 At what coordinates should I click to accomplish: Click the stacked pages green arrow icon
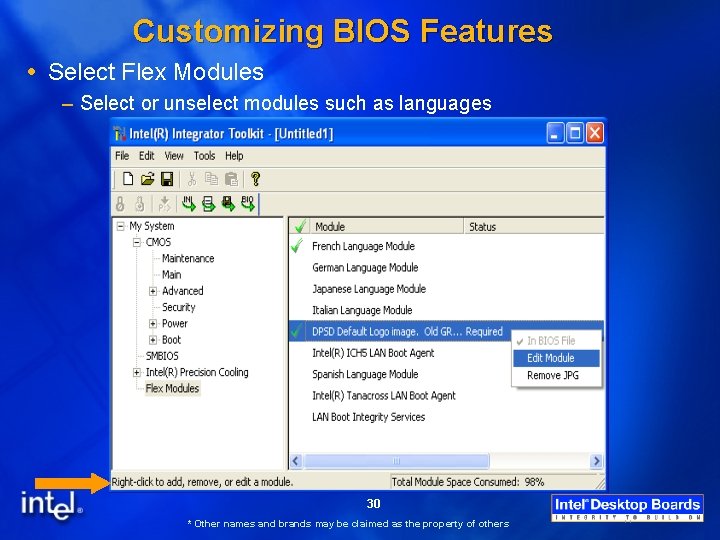208,203
